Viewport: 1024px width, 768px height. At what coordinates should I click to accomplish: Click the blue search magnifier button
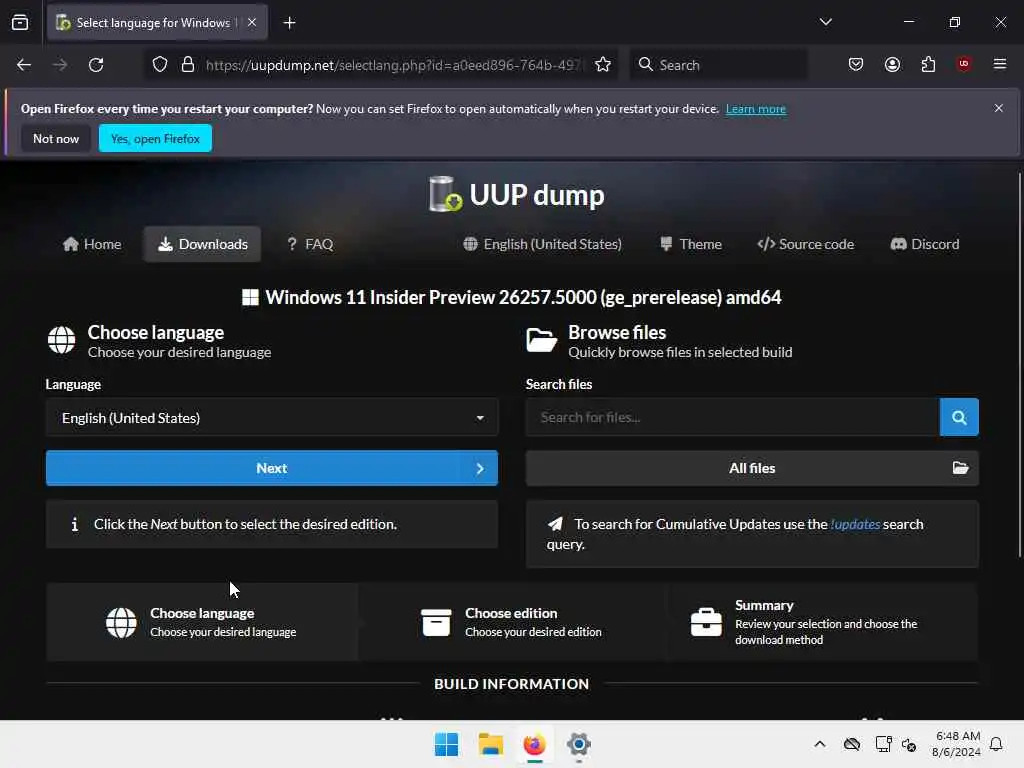coord(959,417)
